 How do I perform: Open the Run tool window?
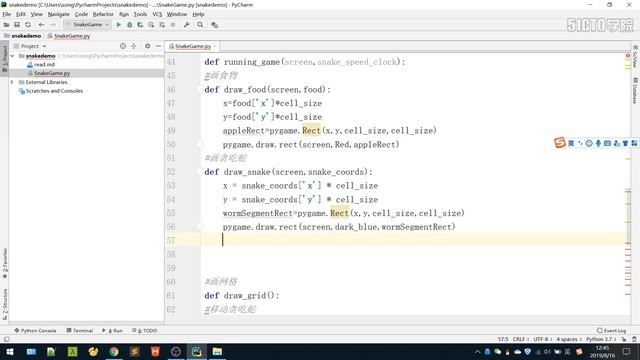pyautogui.click(x=113, y=330)
